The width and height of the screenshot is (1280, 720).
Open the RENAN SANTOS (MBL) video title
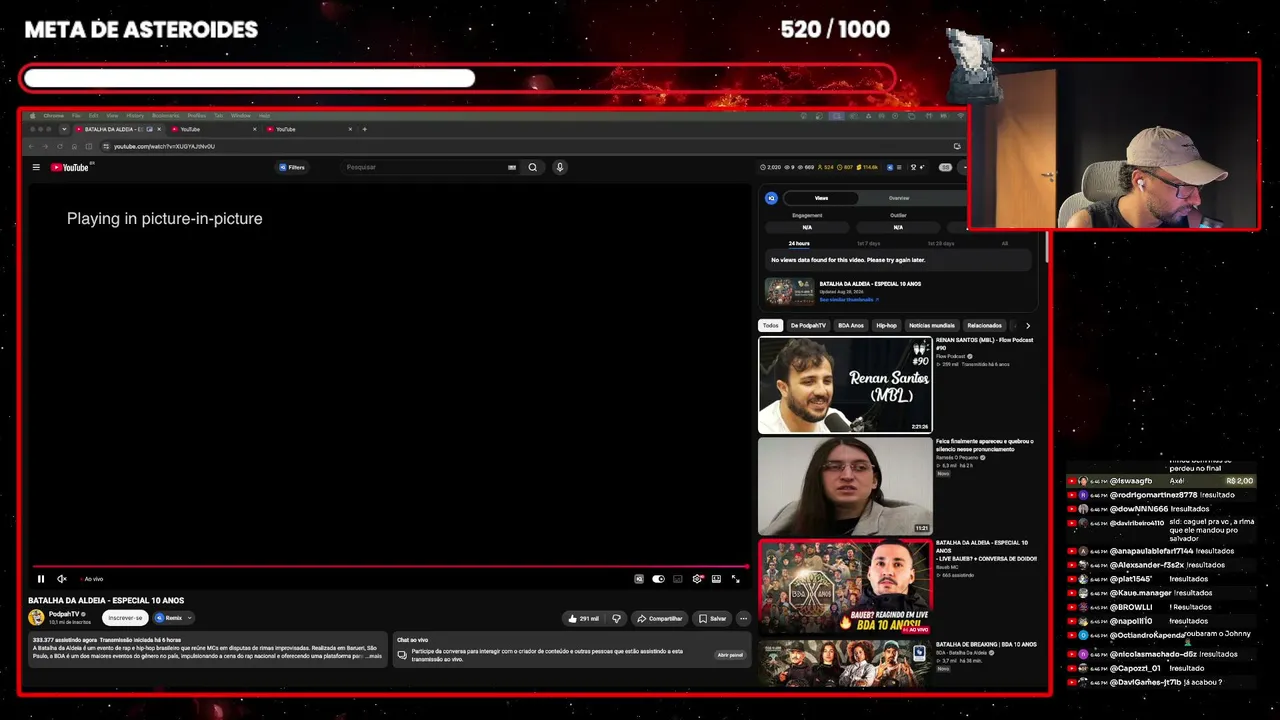click(984, 344)
